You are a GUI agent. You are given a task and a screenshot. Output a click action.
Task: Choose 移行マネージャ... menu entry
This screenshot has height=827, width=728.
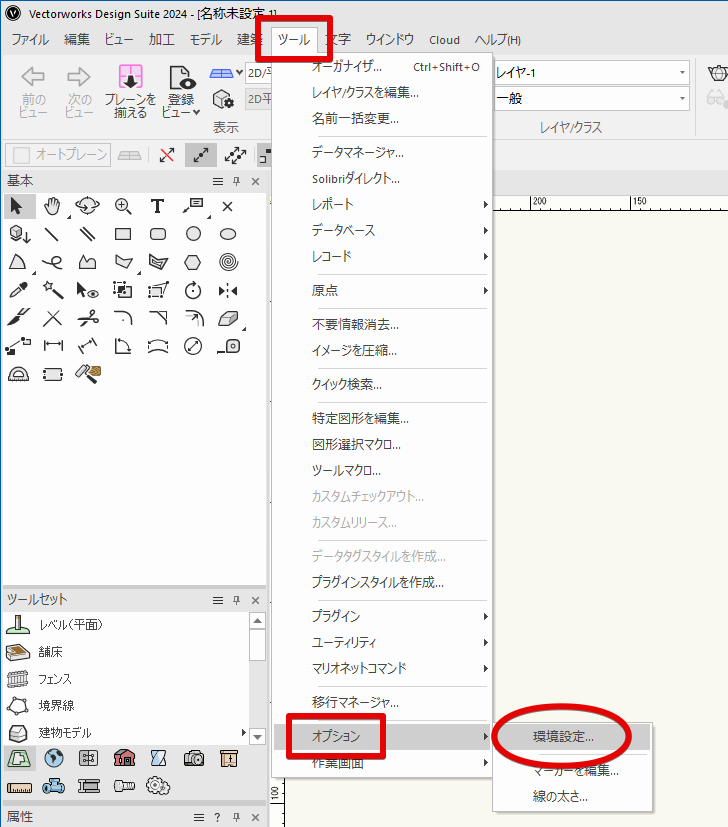pos(382,702)
